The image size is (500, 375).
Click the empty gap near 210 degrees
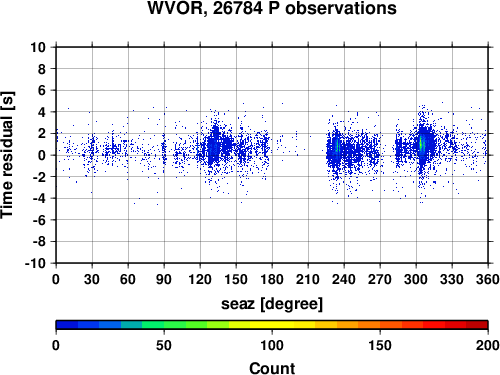pyautogui.click(x=308, y=155)
